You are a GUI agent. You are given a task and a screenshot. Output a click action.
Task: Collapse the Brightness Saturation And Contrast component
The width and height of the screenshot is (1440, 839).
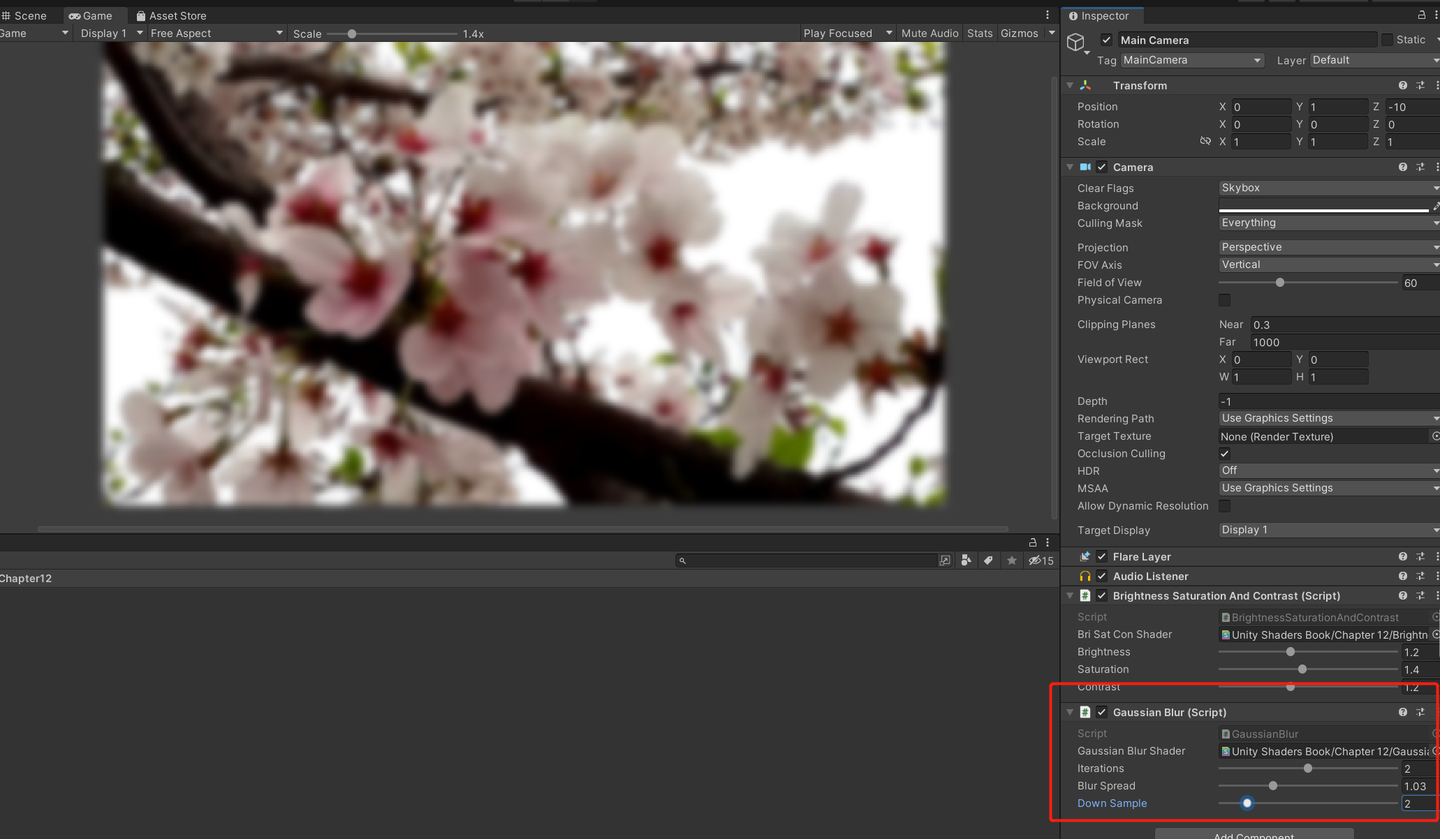point(1070,596)
